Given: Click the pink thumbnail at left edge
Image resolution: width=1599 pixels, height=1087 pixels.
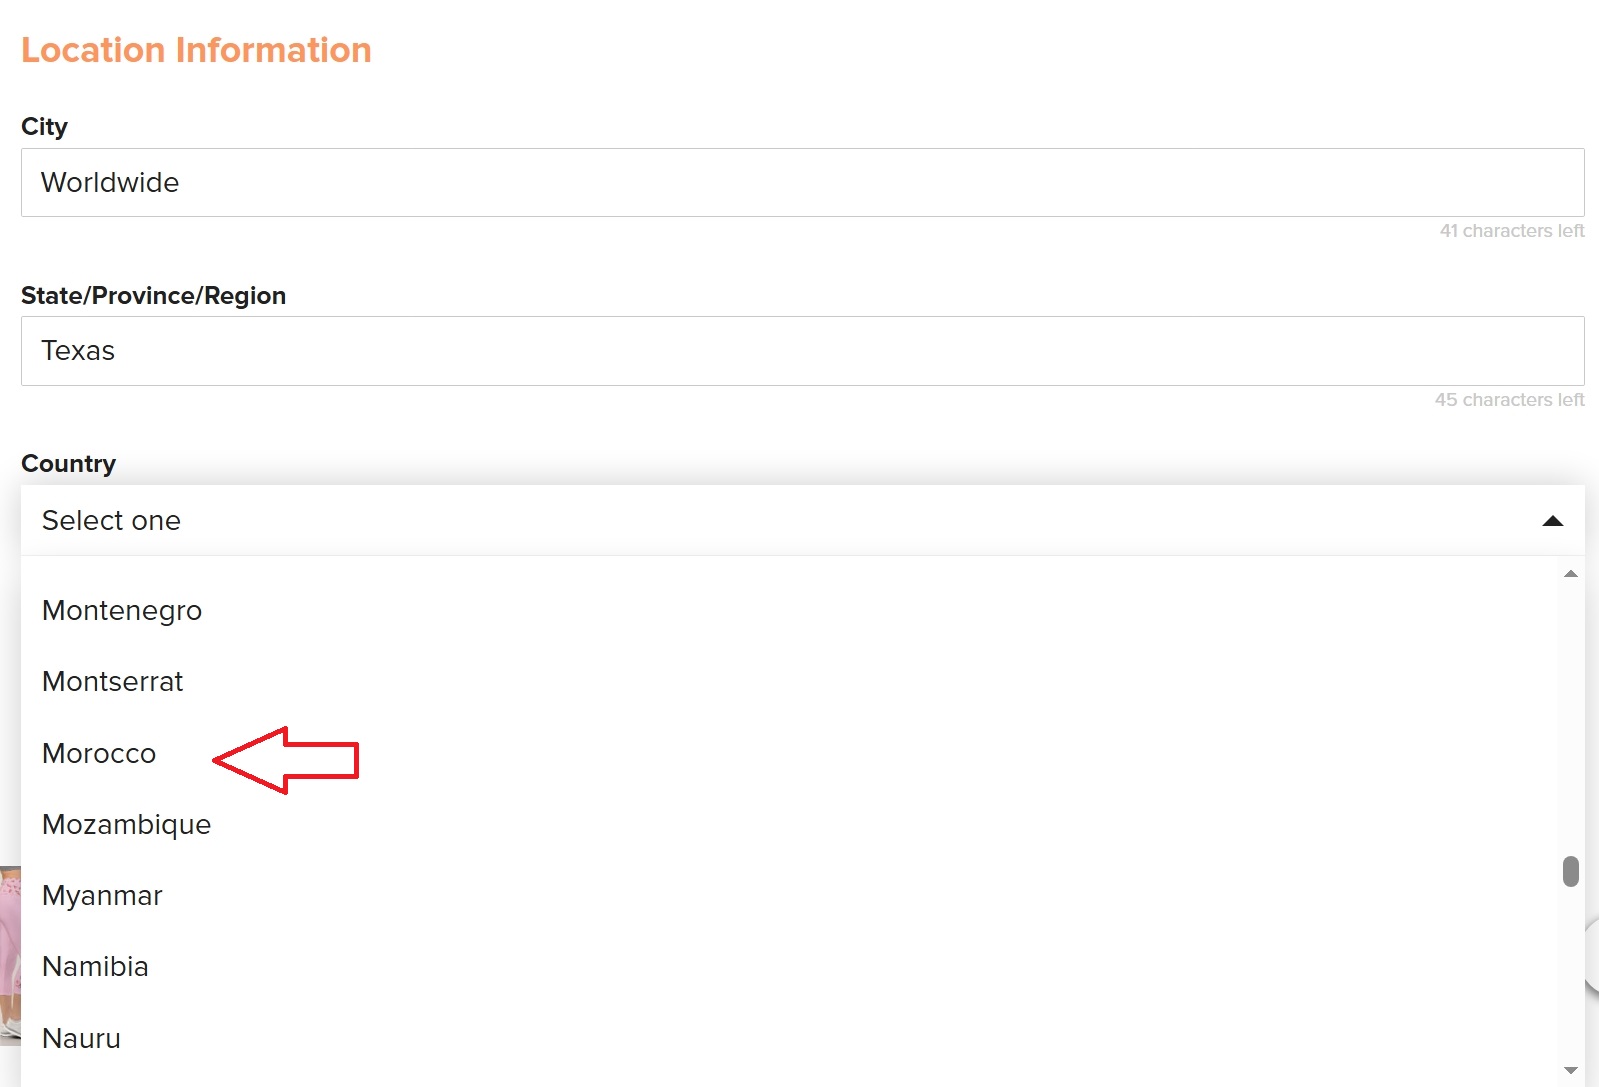Looking at the screenshot, I should [x=10, y=956].
